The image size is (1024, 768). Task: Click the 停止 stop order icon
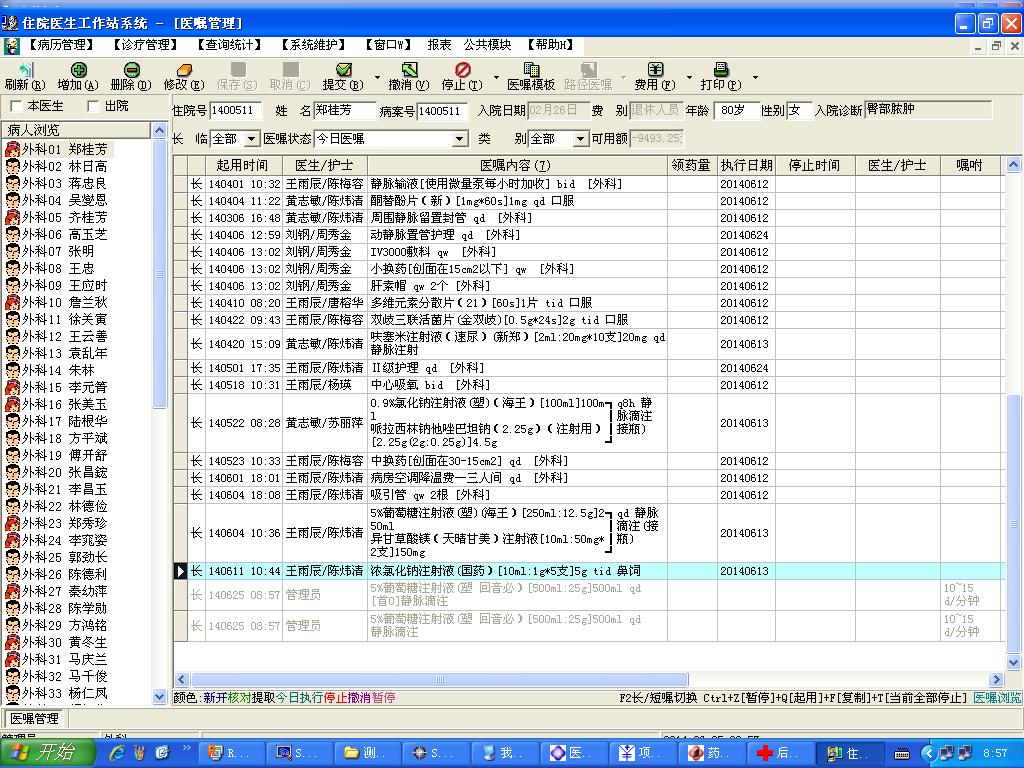coord(462,70)
